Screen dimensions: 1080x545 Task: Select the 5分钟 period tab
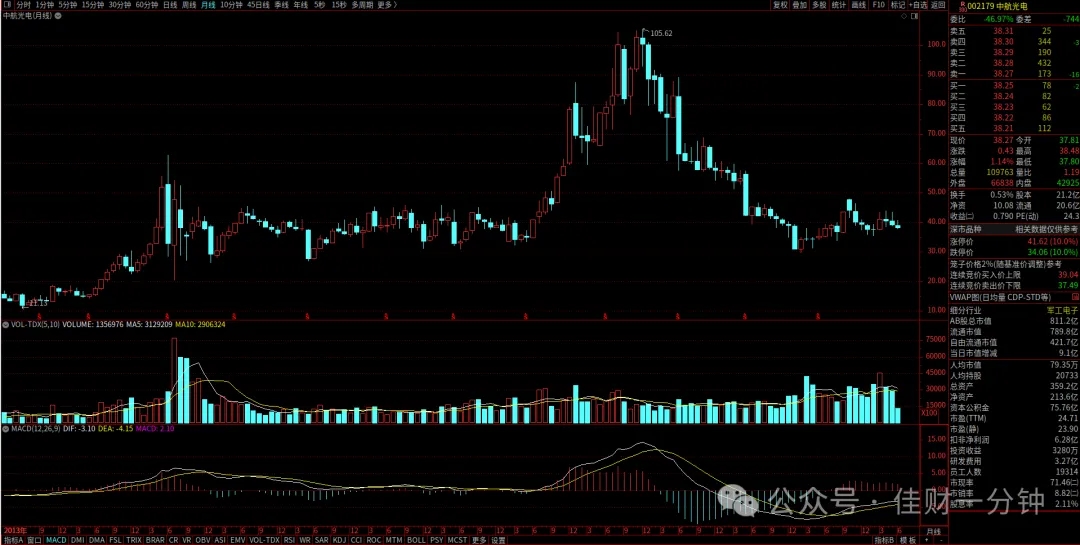[x=68, y=5]
